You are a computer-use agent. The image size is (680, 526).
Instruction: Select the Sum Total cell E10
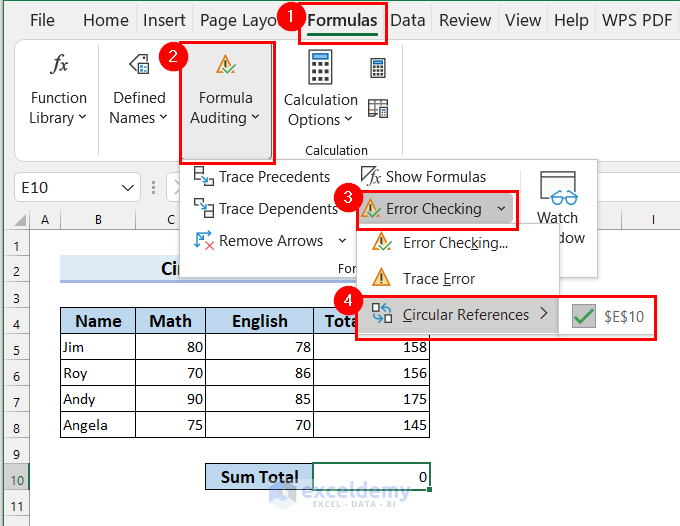point(371,477)
